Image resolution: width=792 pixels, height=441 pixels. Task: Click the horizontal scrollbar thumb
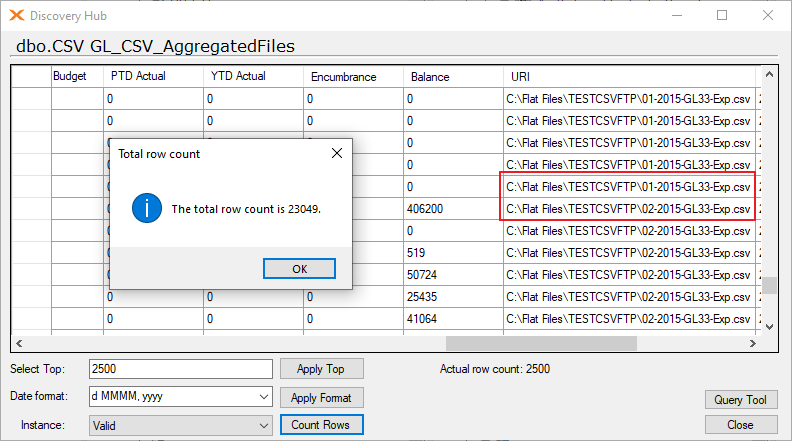(541, 344)
